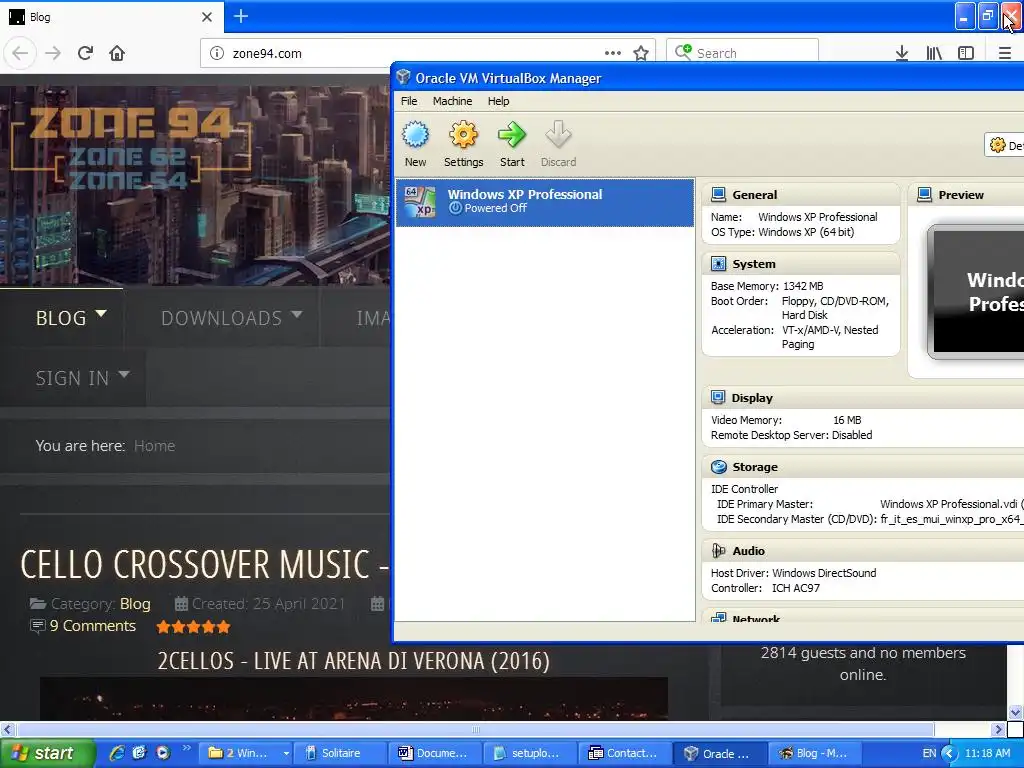
Task: Click Windows Media Player quick launch icon
Action: (x=163, y=753)
